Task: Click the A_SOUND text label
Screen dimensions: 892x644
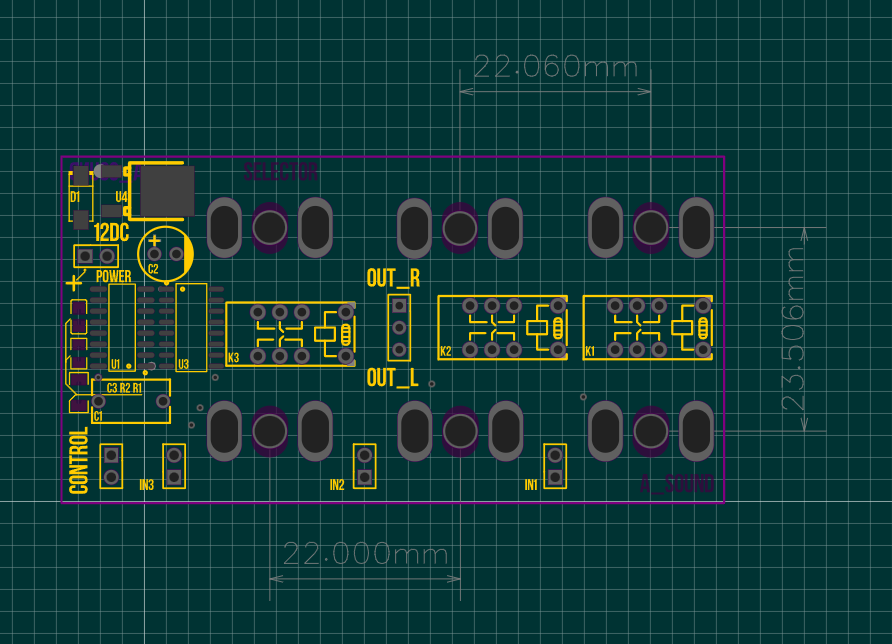Action: click(x=678, y=485)
